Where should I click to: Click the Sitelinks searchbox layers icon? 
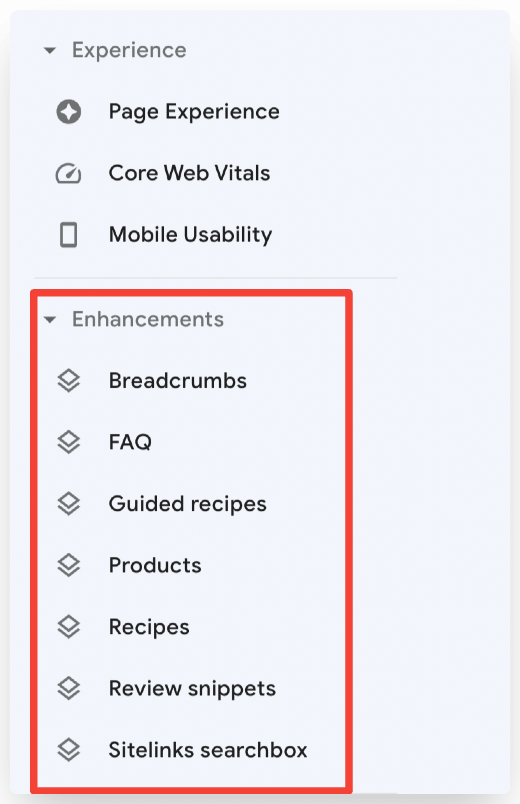(x=69, y=750)
